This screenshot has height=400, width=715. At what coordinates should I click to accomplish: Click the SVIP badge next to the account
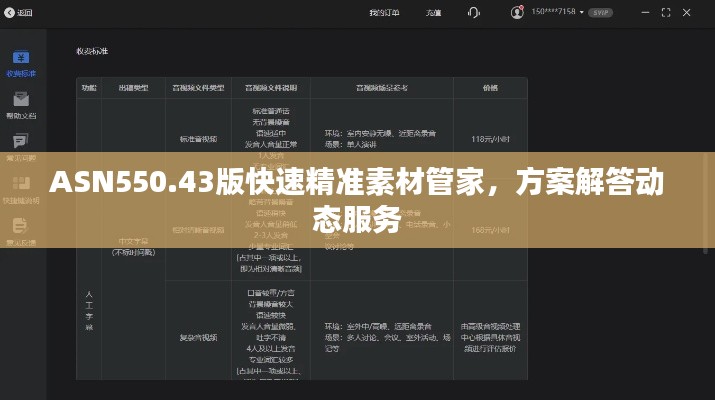point(600,13)
